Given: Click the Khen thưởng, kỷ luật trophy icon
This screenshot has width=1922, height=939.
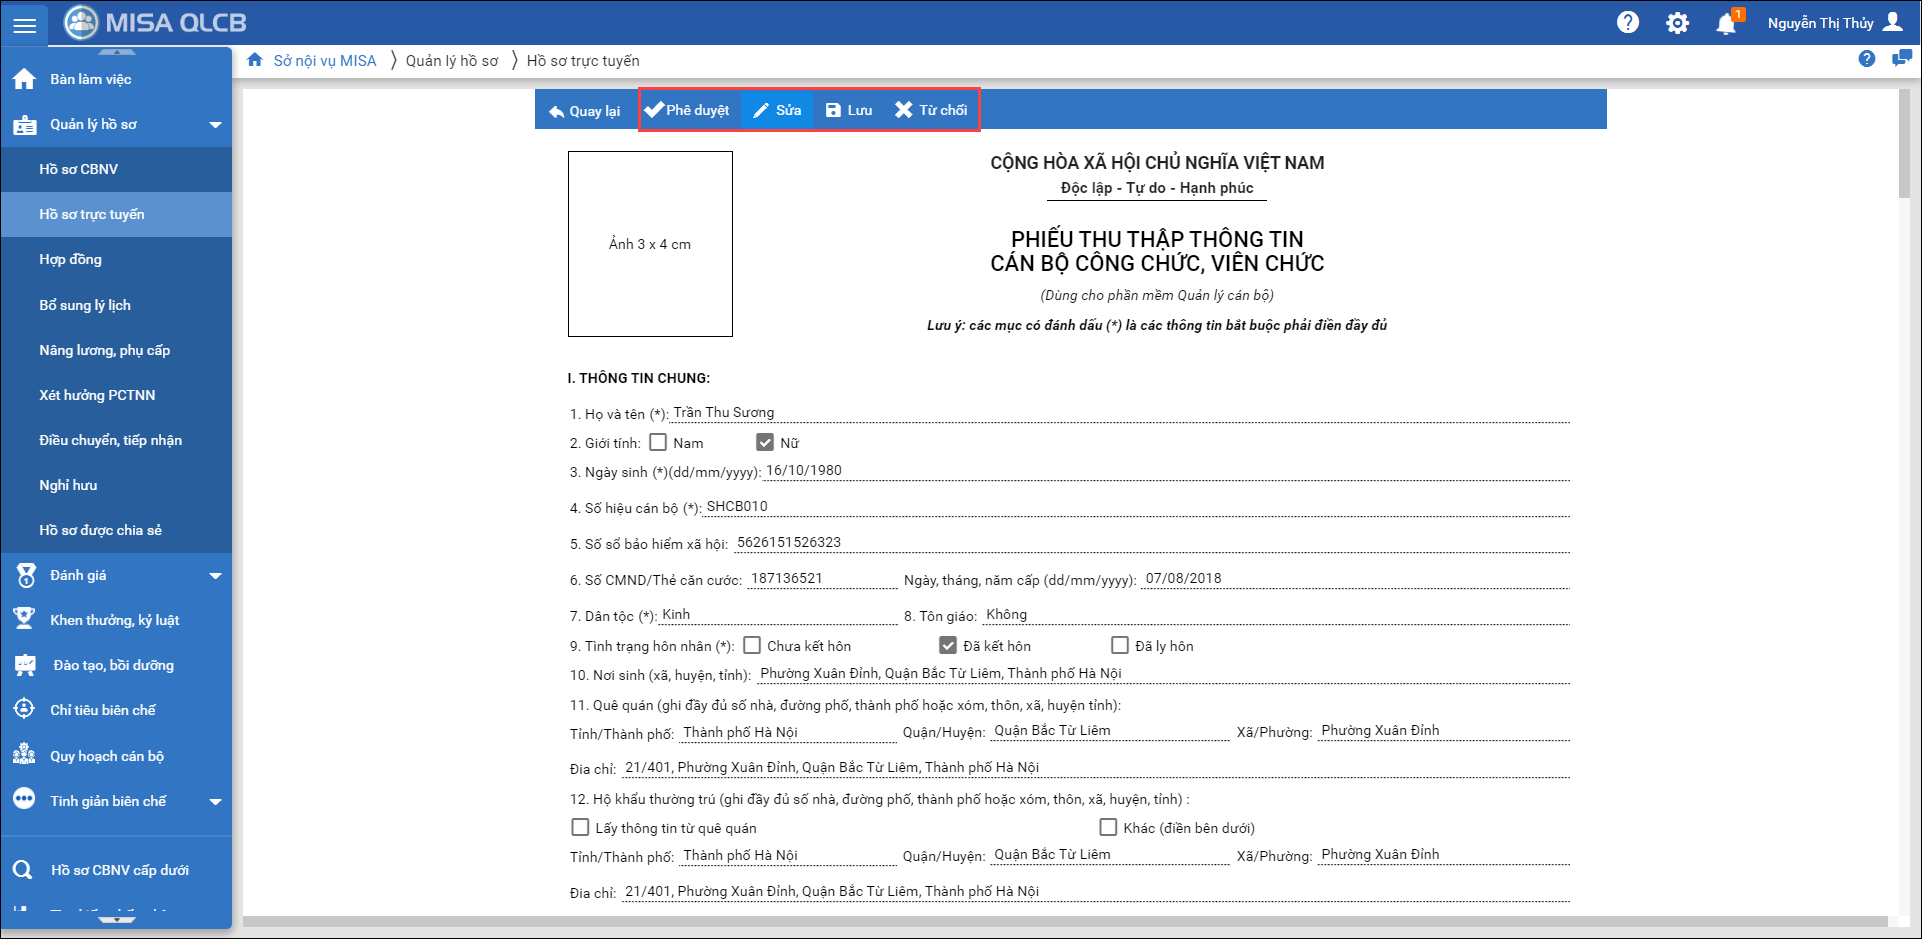Looking at the screenshot, I should 24,620.
